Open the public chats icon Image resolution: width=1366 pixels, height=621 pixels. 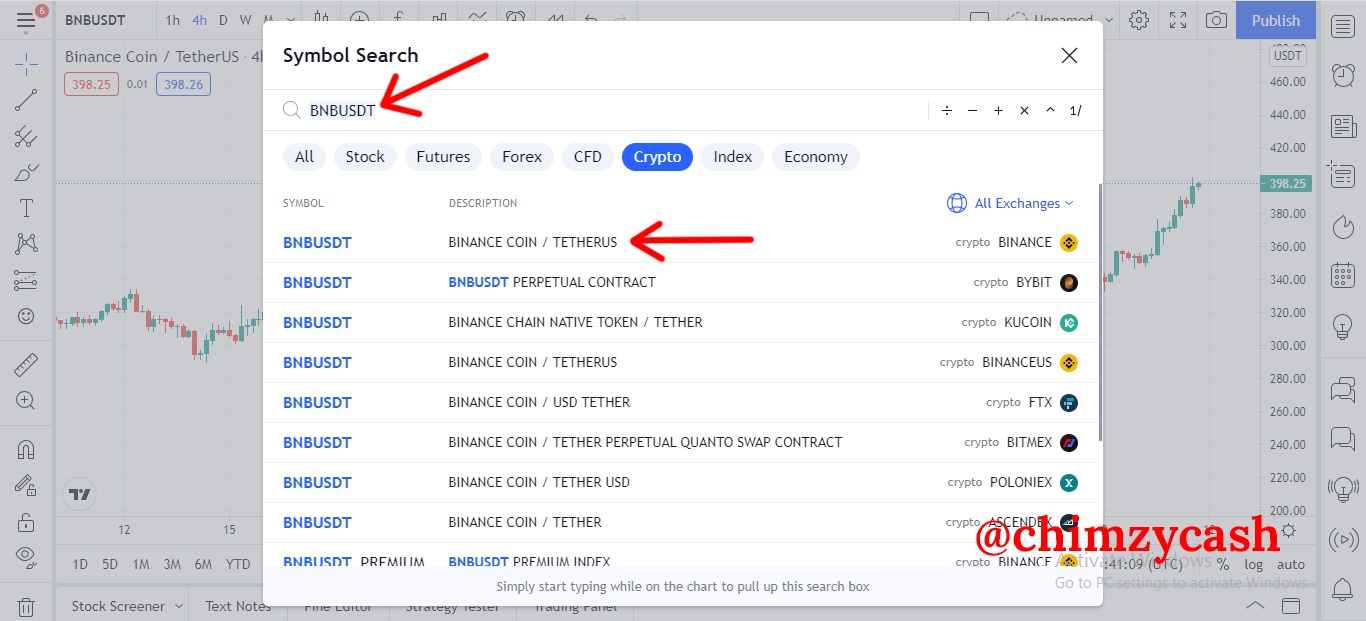point(1343,388)
